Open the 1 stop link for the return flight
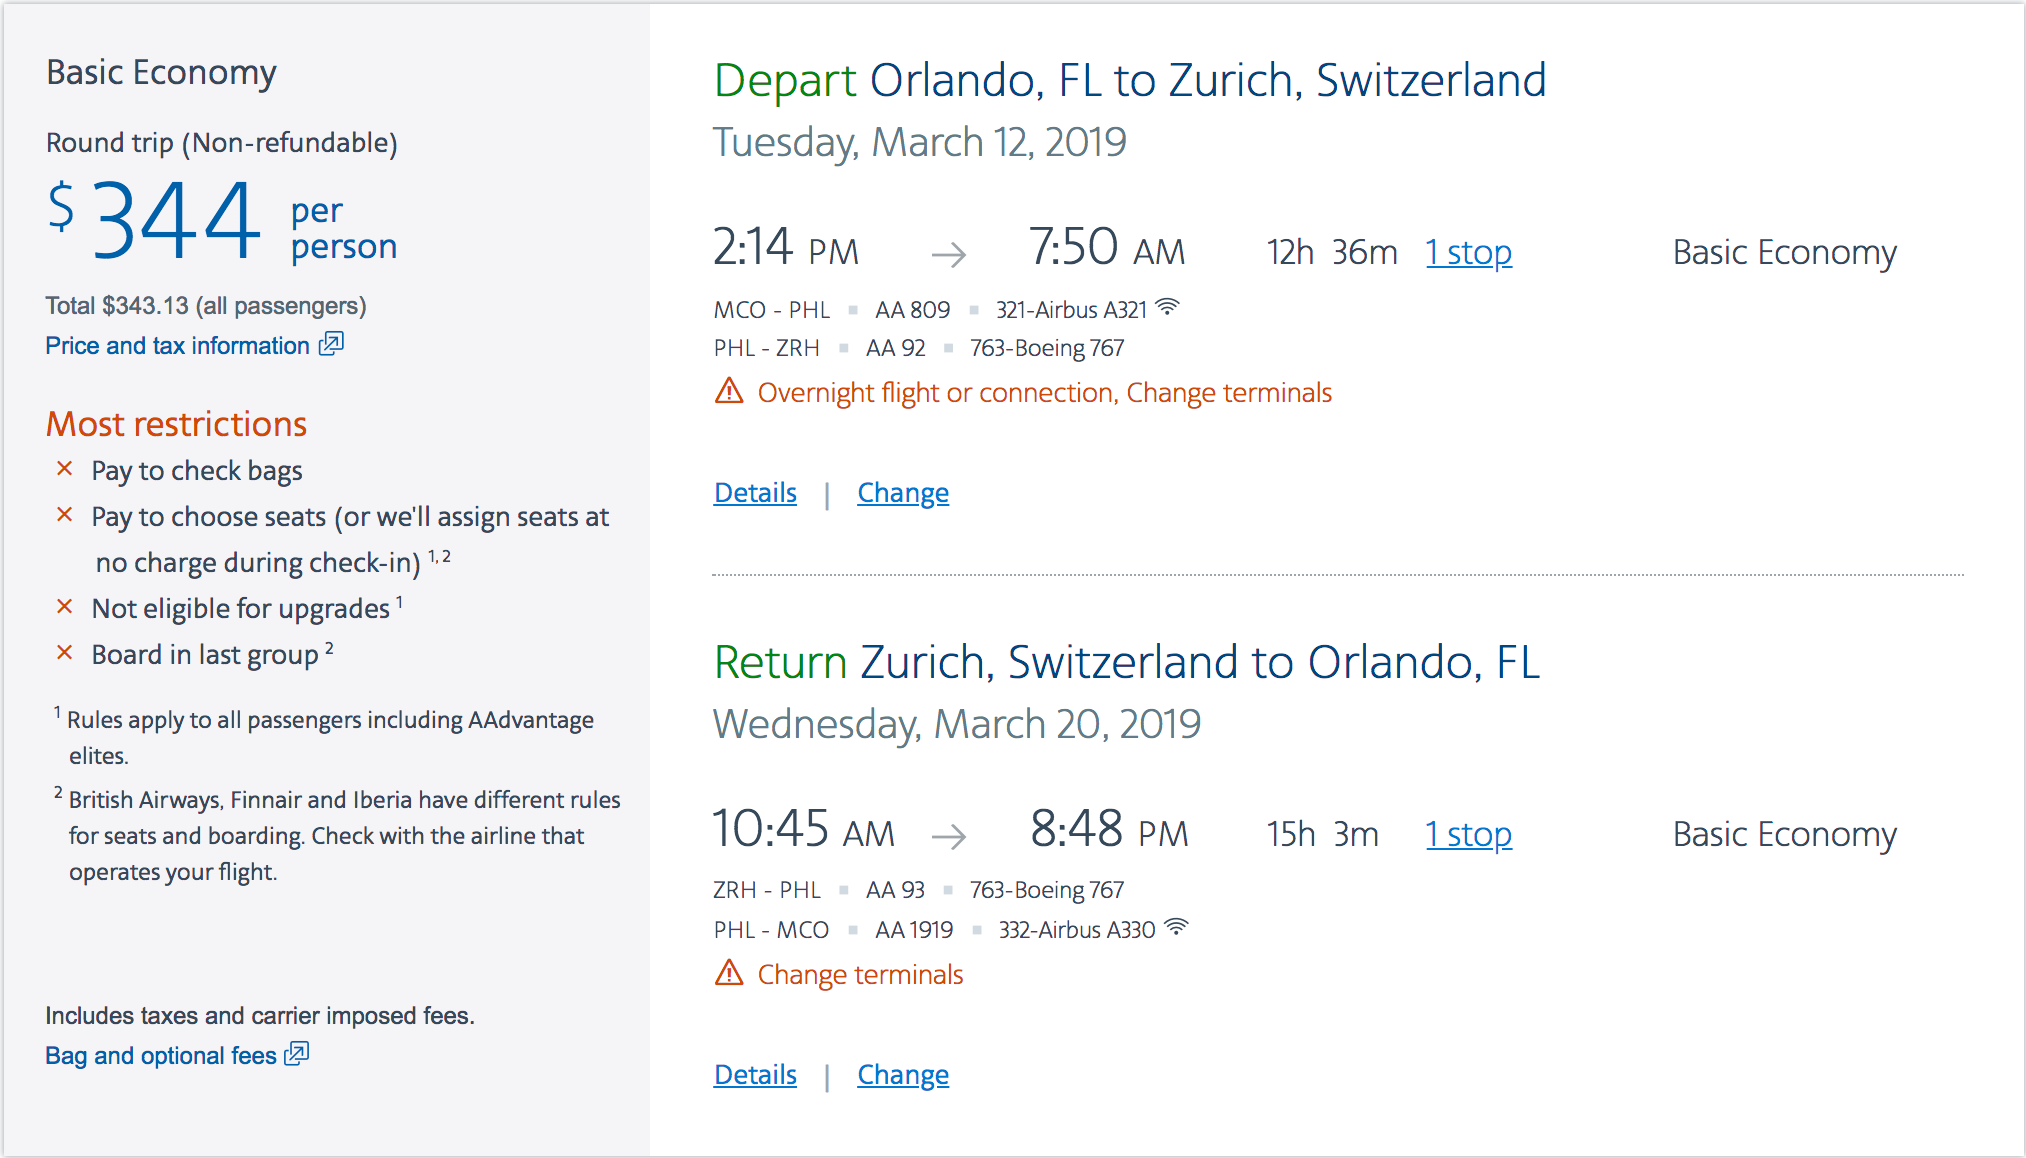Screen dimensions: 2026x1158 pos(1468,834)
